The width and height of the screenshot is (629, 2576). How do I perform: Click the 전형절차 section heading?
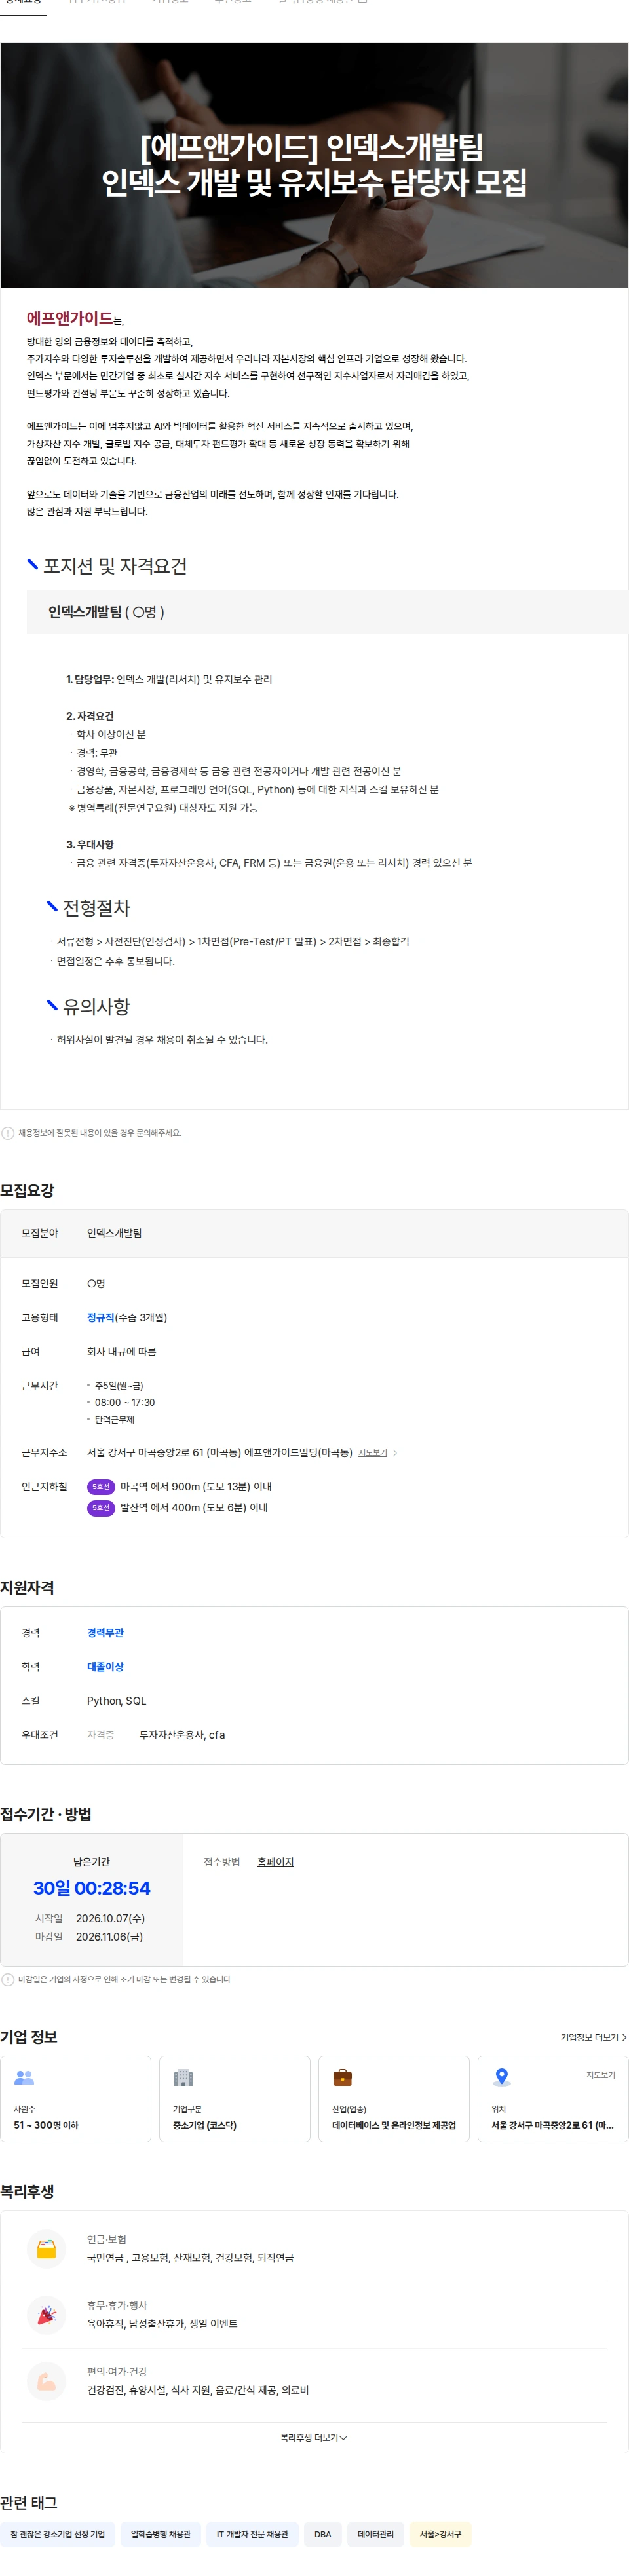point(96,908)
